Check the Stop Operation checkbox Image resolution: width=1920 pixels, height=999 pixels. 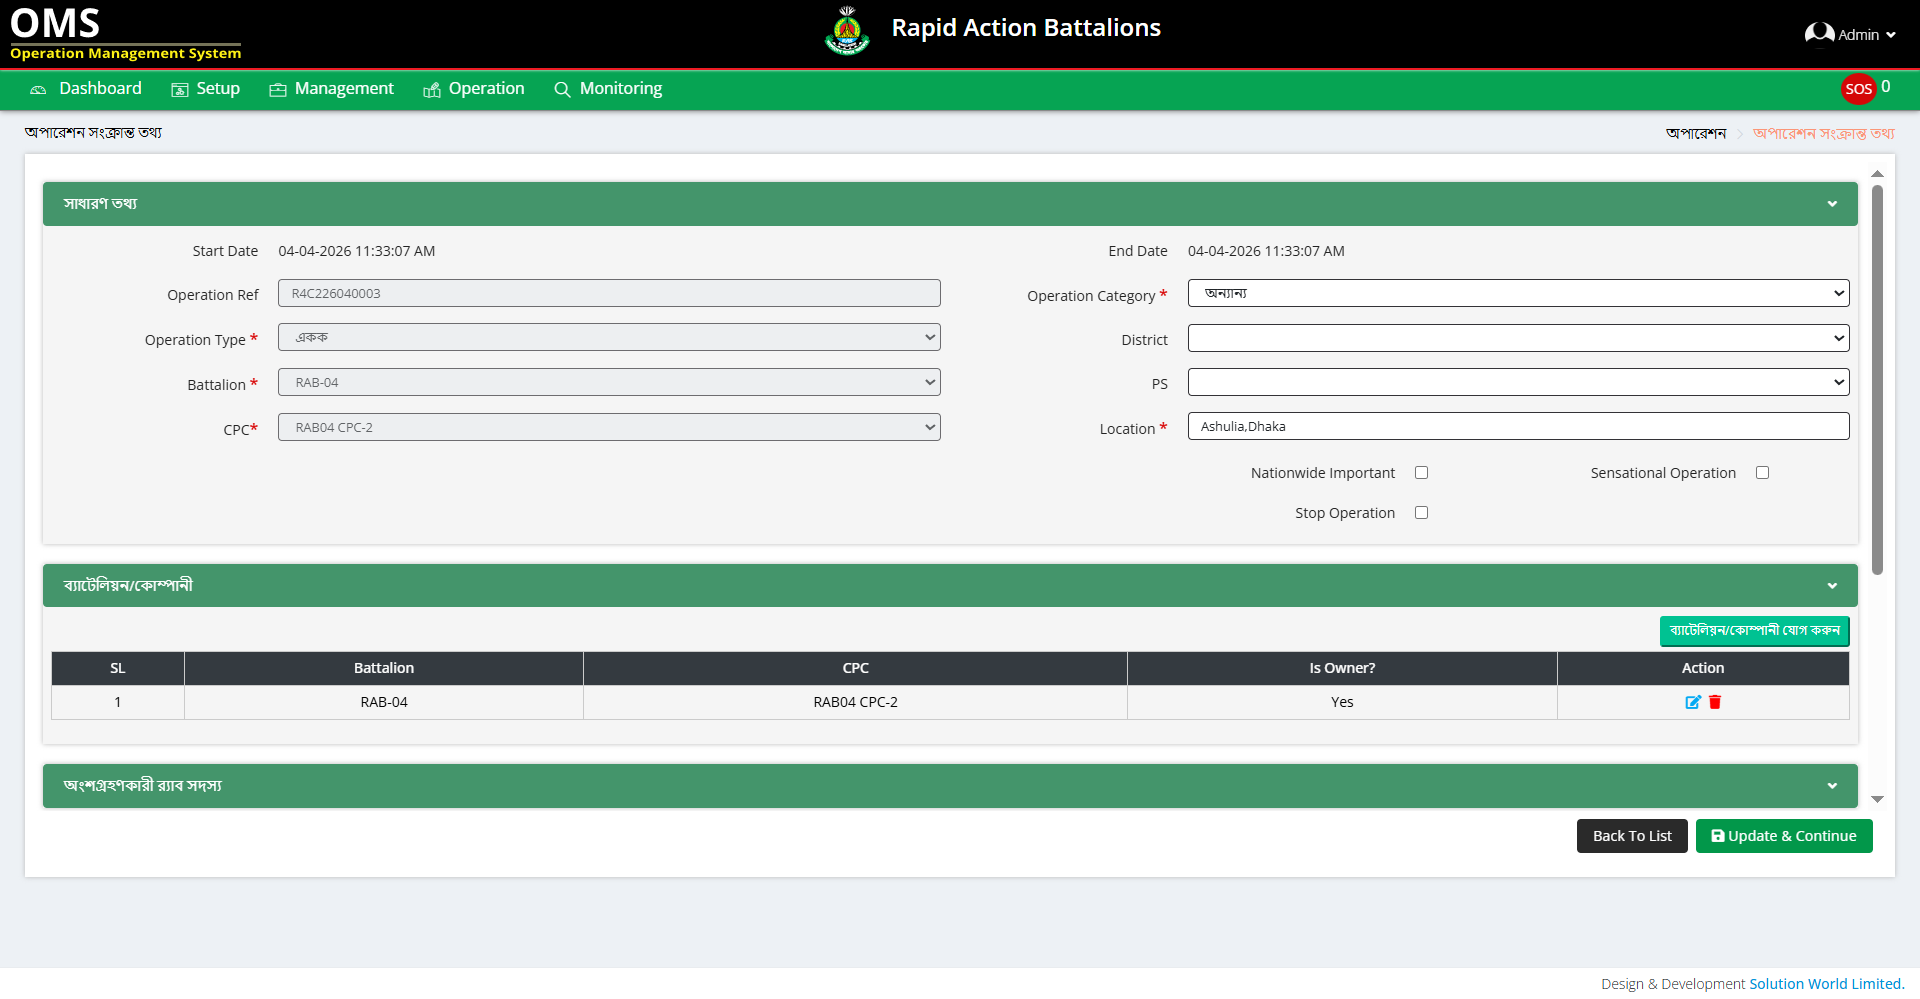[x=1421, y=513]
